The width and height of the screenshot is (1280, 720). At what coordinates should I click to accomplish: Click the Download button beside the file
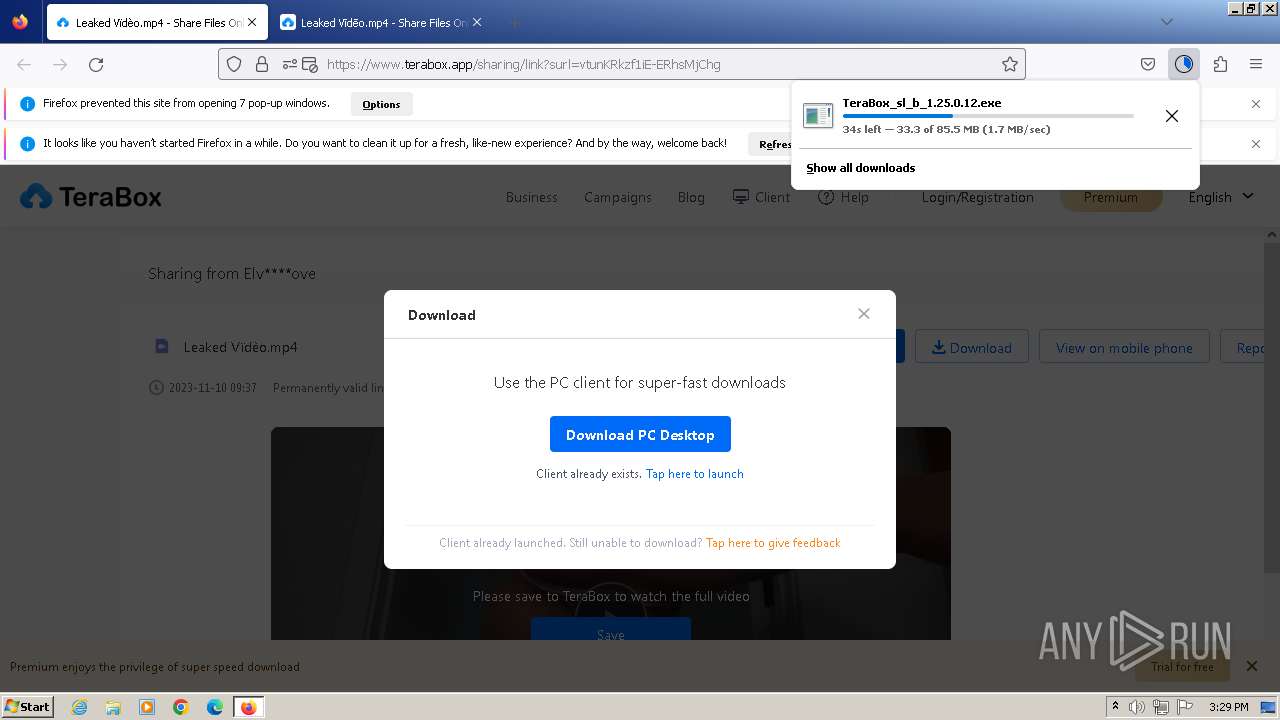(x=971, y=347)
